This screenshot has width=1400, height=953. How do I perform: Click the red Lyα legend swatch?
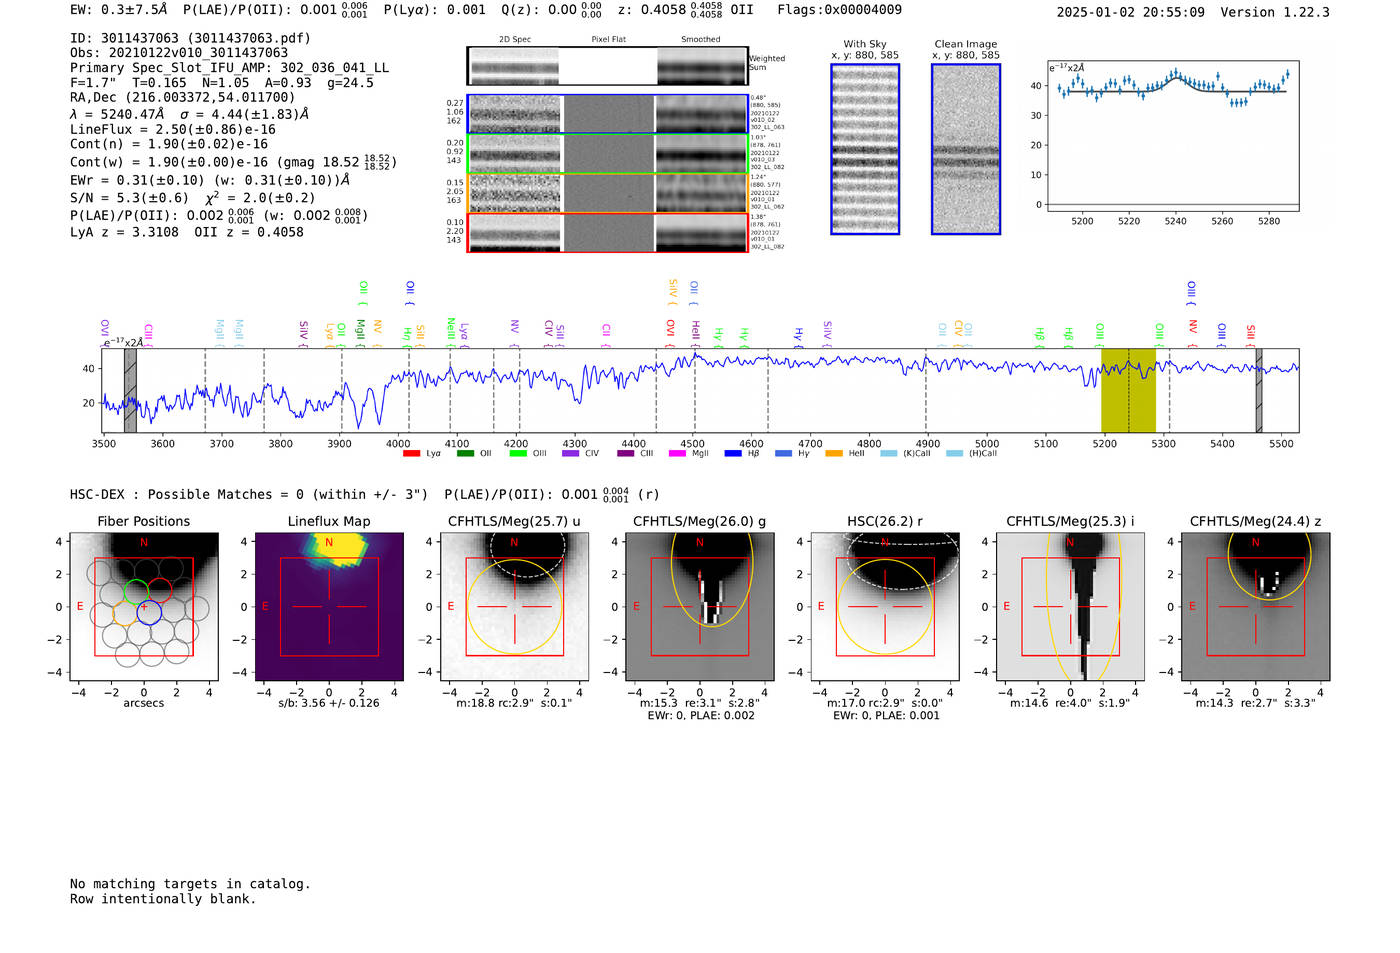coord(411,453)
